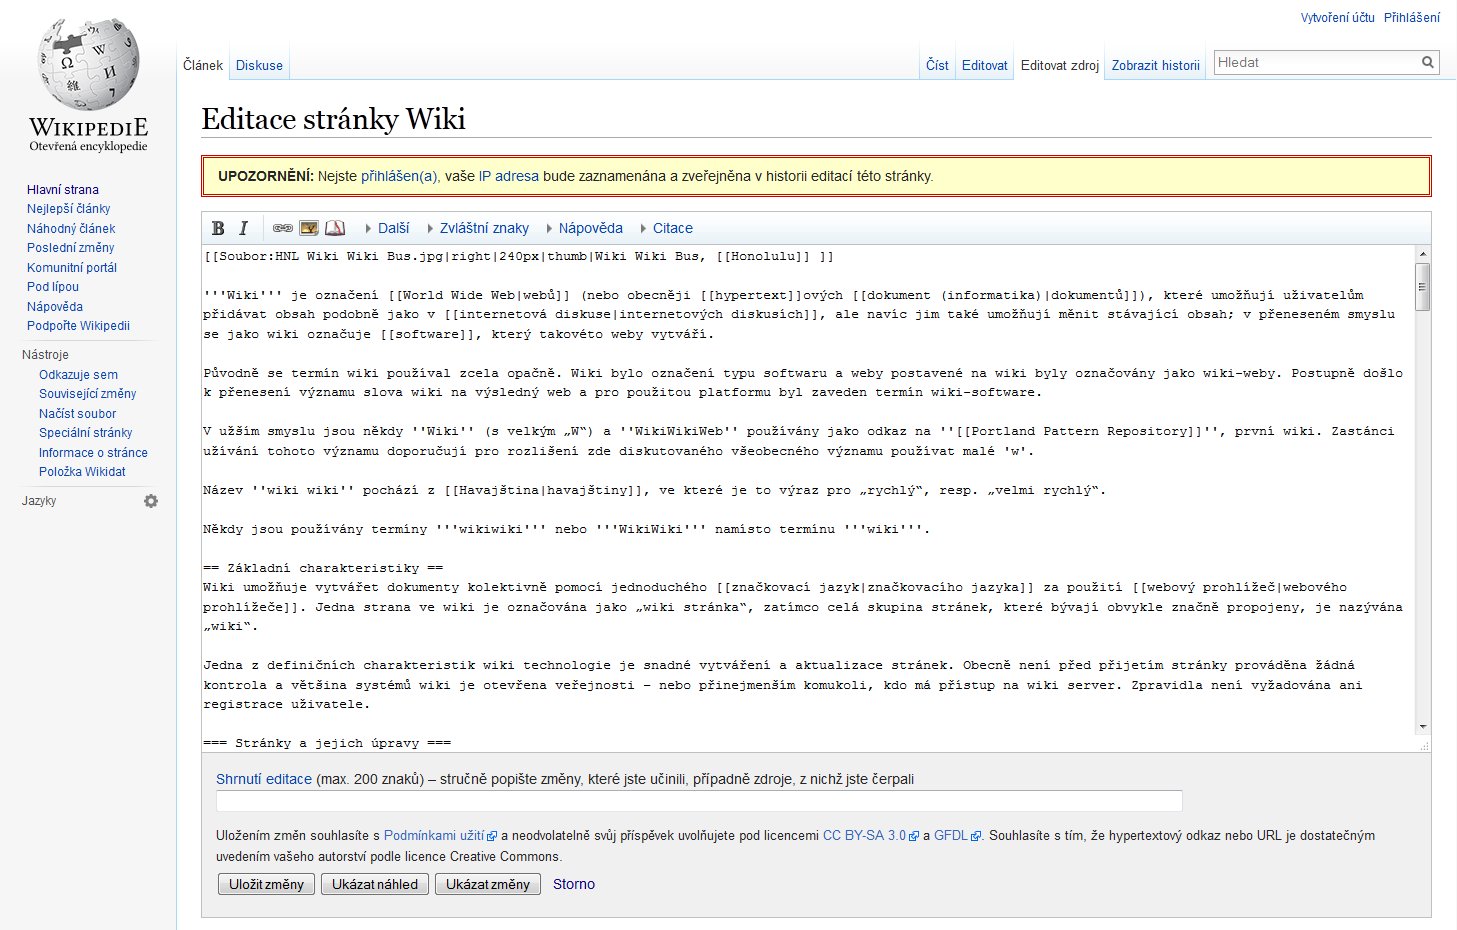This screenshot has width=1457, height=930.
Task: Open Položka Wikidat under Nástroje
Action: (x=82, y=472)
